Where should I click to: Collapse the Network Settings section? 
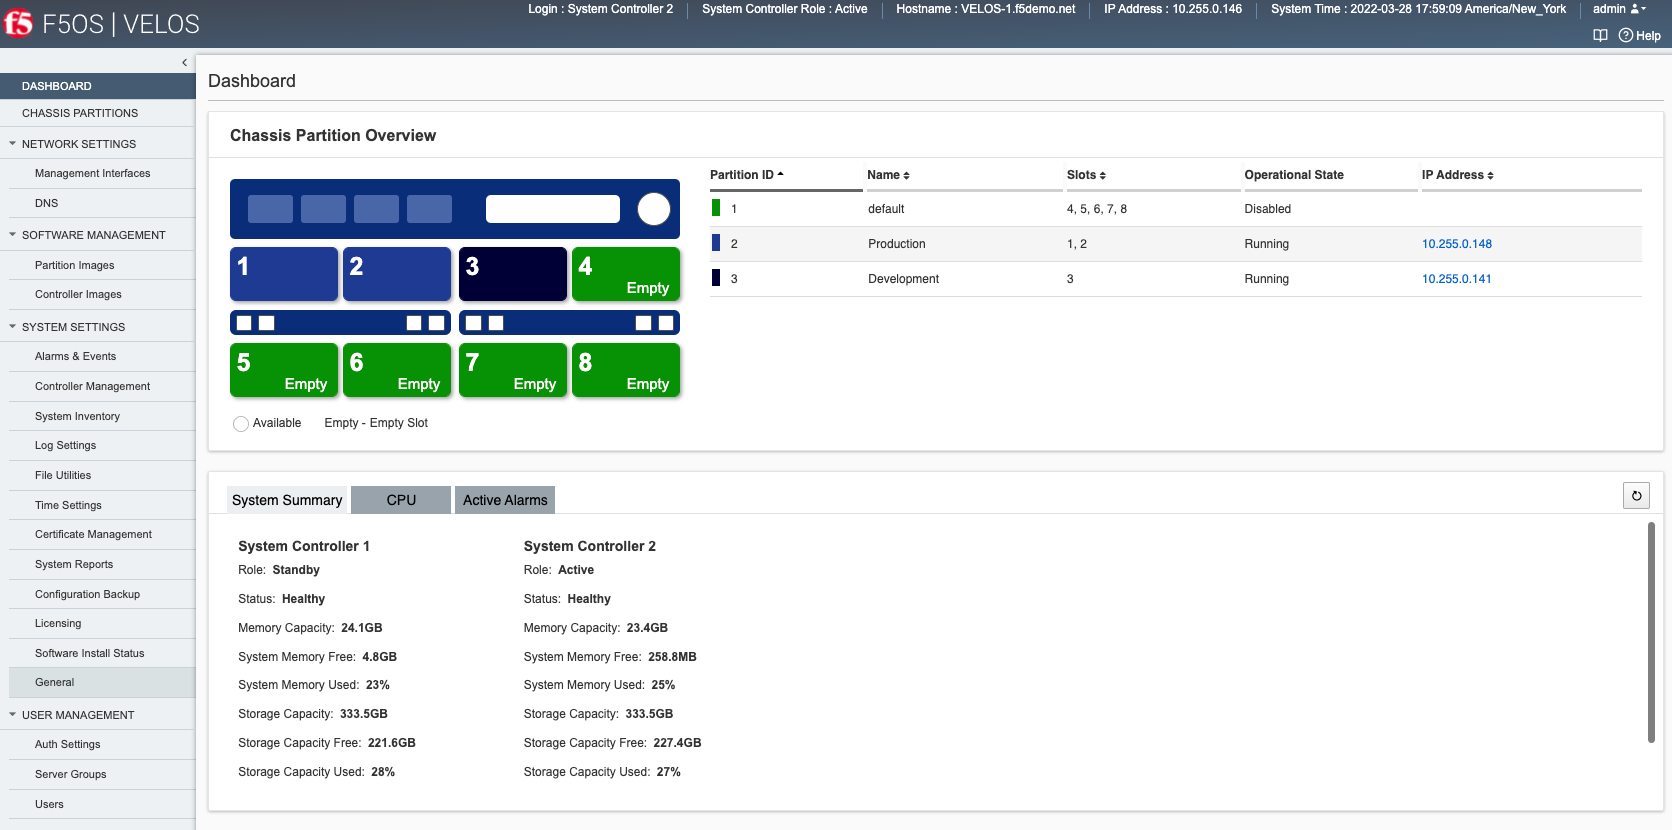click(13, 144)
